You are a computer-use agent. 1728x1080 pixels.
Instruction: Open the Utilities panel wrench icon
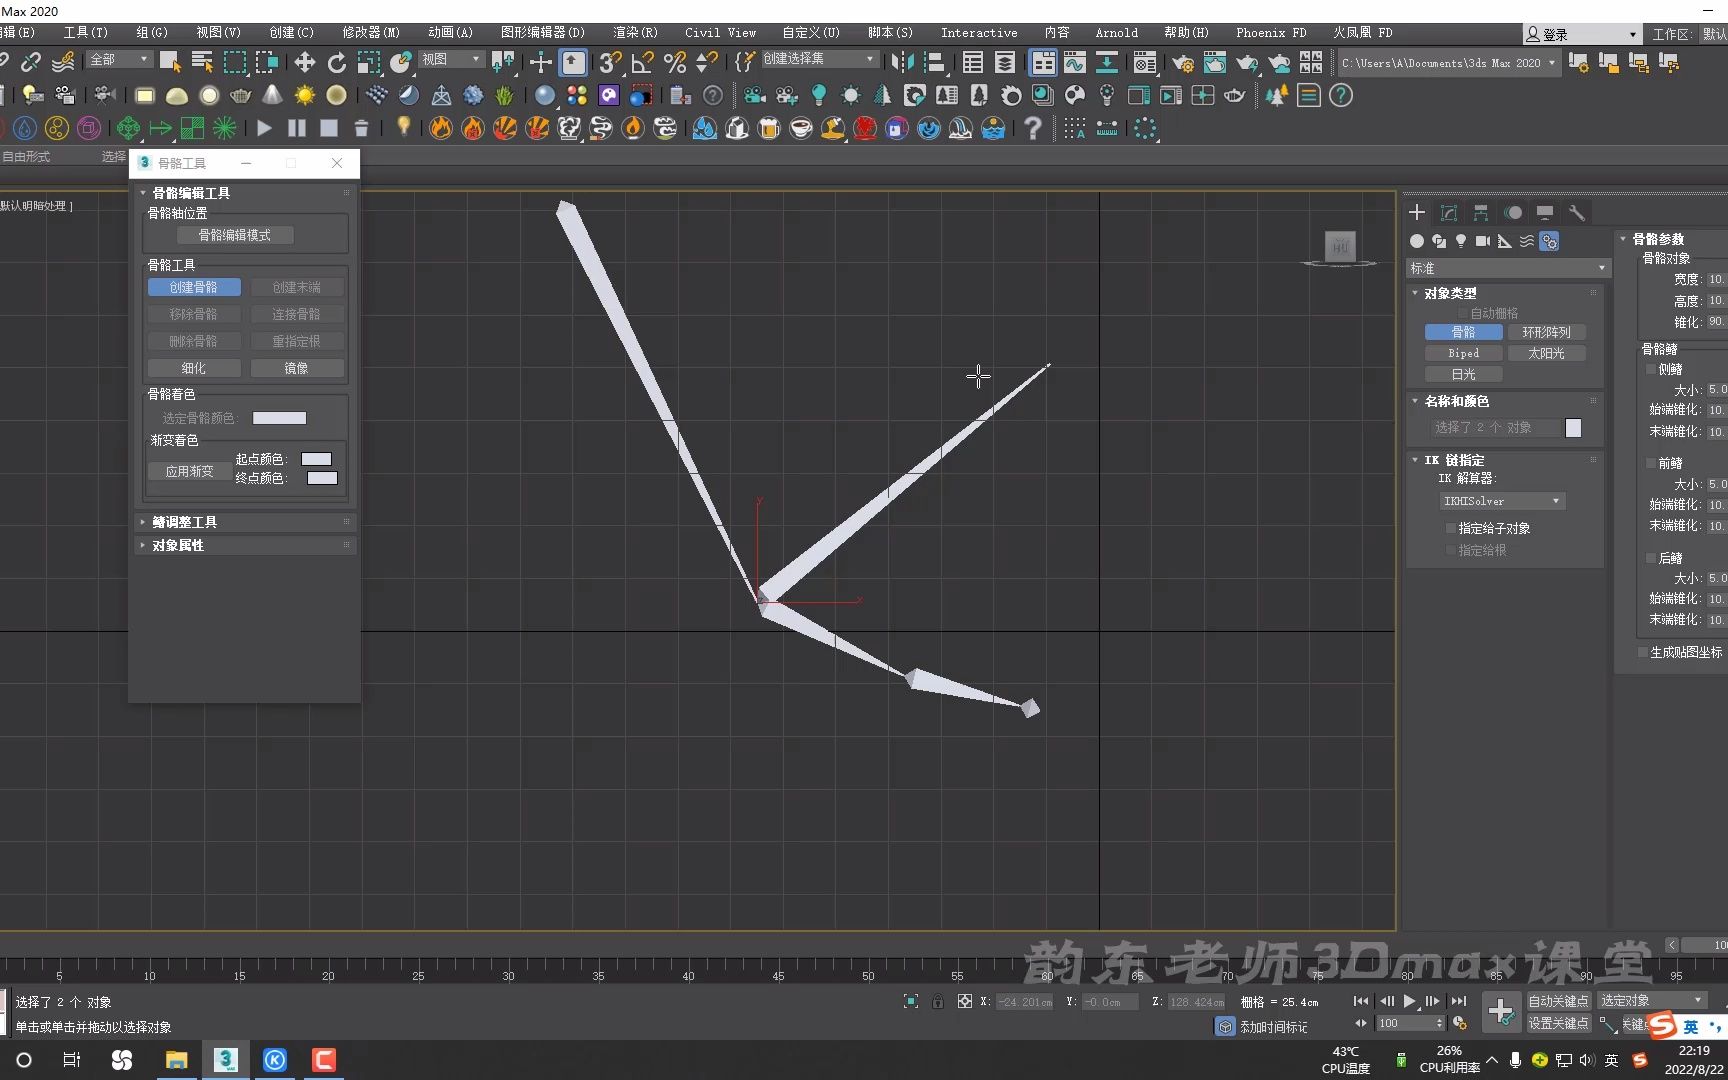1577,212
